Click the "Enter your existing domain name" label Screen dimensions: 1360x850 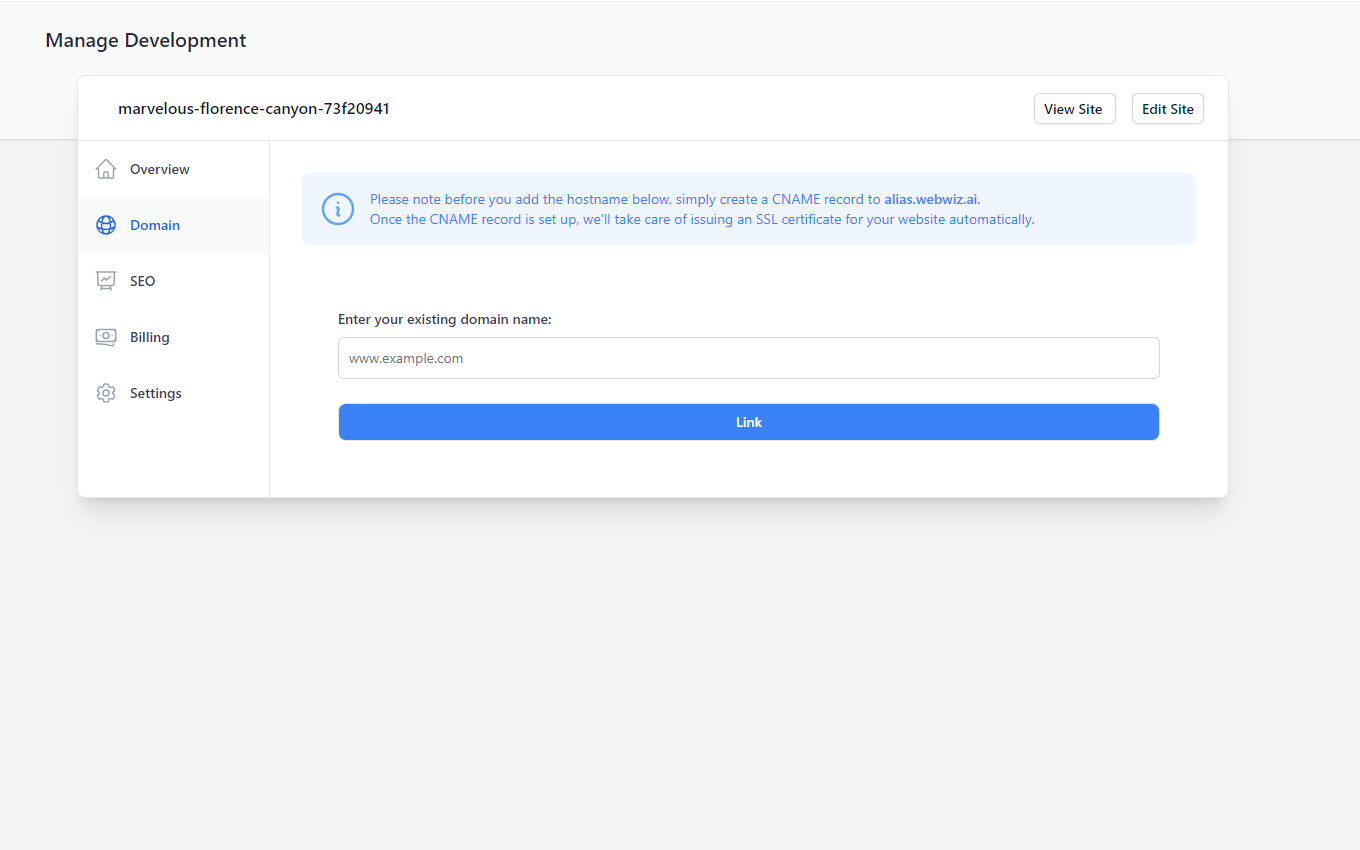(445, 319)
